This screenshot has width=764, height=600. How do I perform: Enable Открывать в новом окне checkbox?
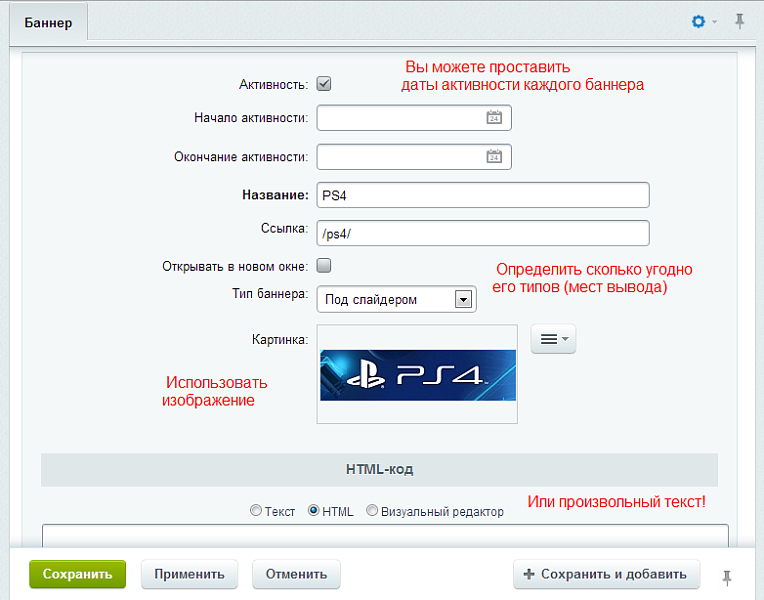[x=324, y=266]
